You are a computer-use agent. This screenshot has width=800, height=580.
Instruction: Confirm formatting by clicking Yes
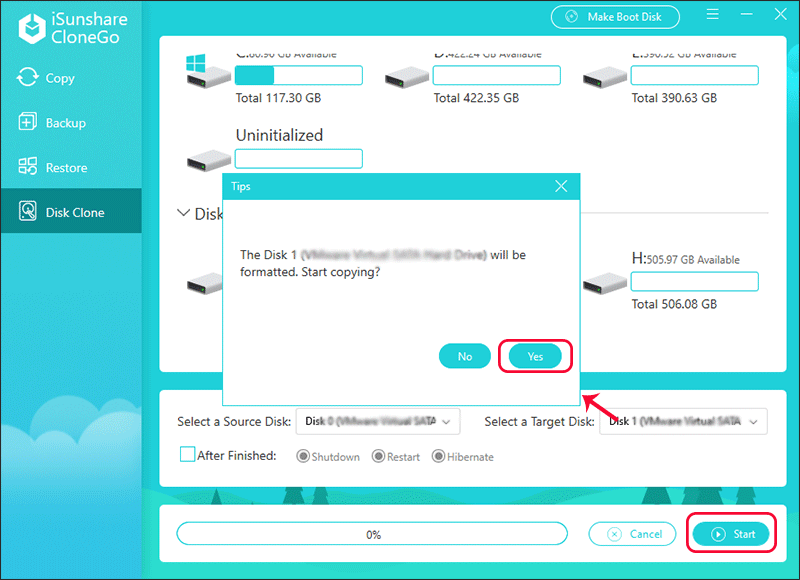536,356
